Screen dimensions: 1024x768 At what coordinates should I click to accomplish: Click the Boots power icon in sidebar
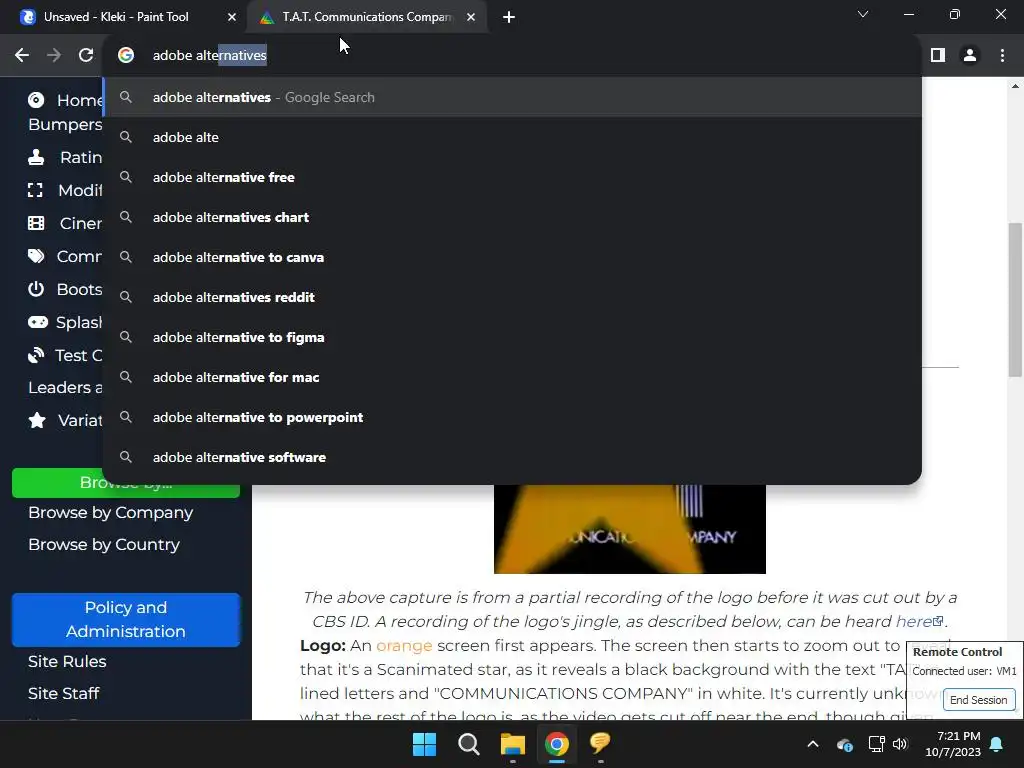(x=36, y=289)
